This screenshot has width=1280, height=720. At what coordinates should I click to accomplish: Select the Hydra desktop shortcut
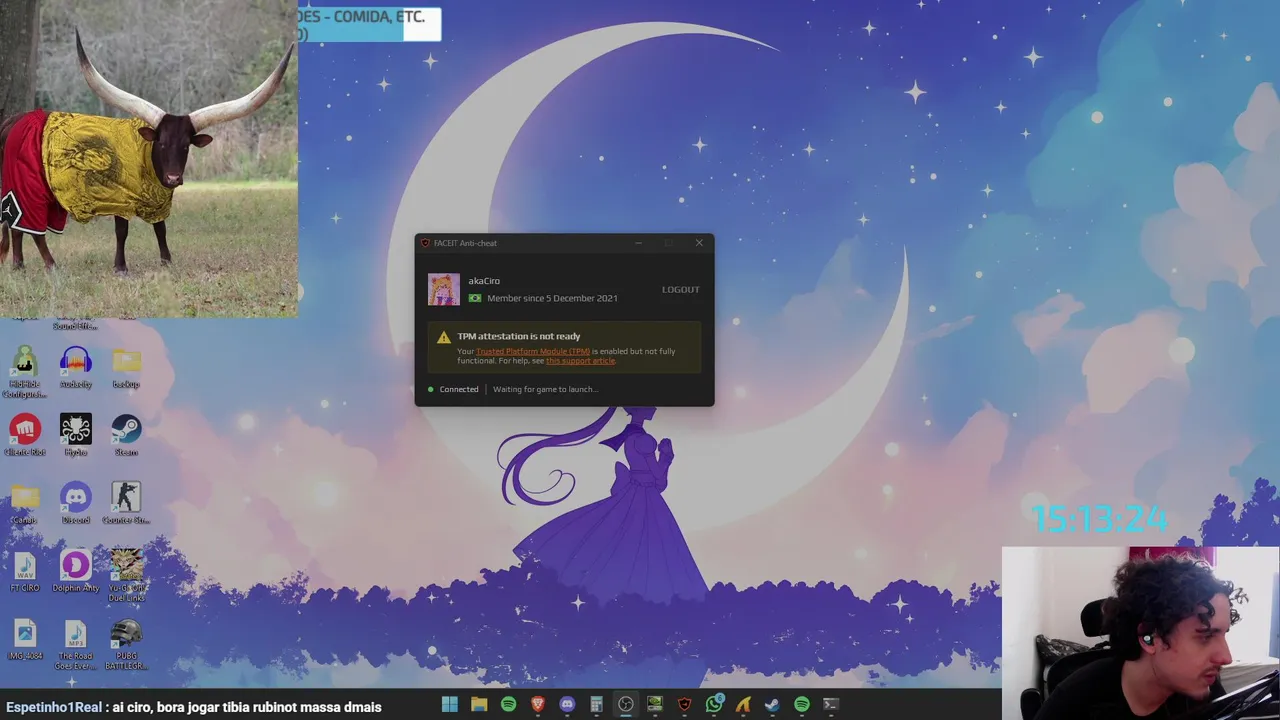tap(76, 436)
